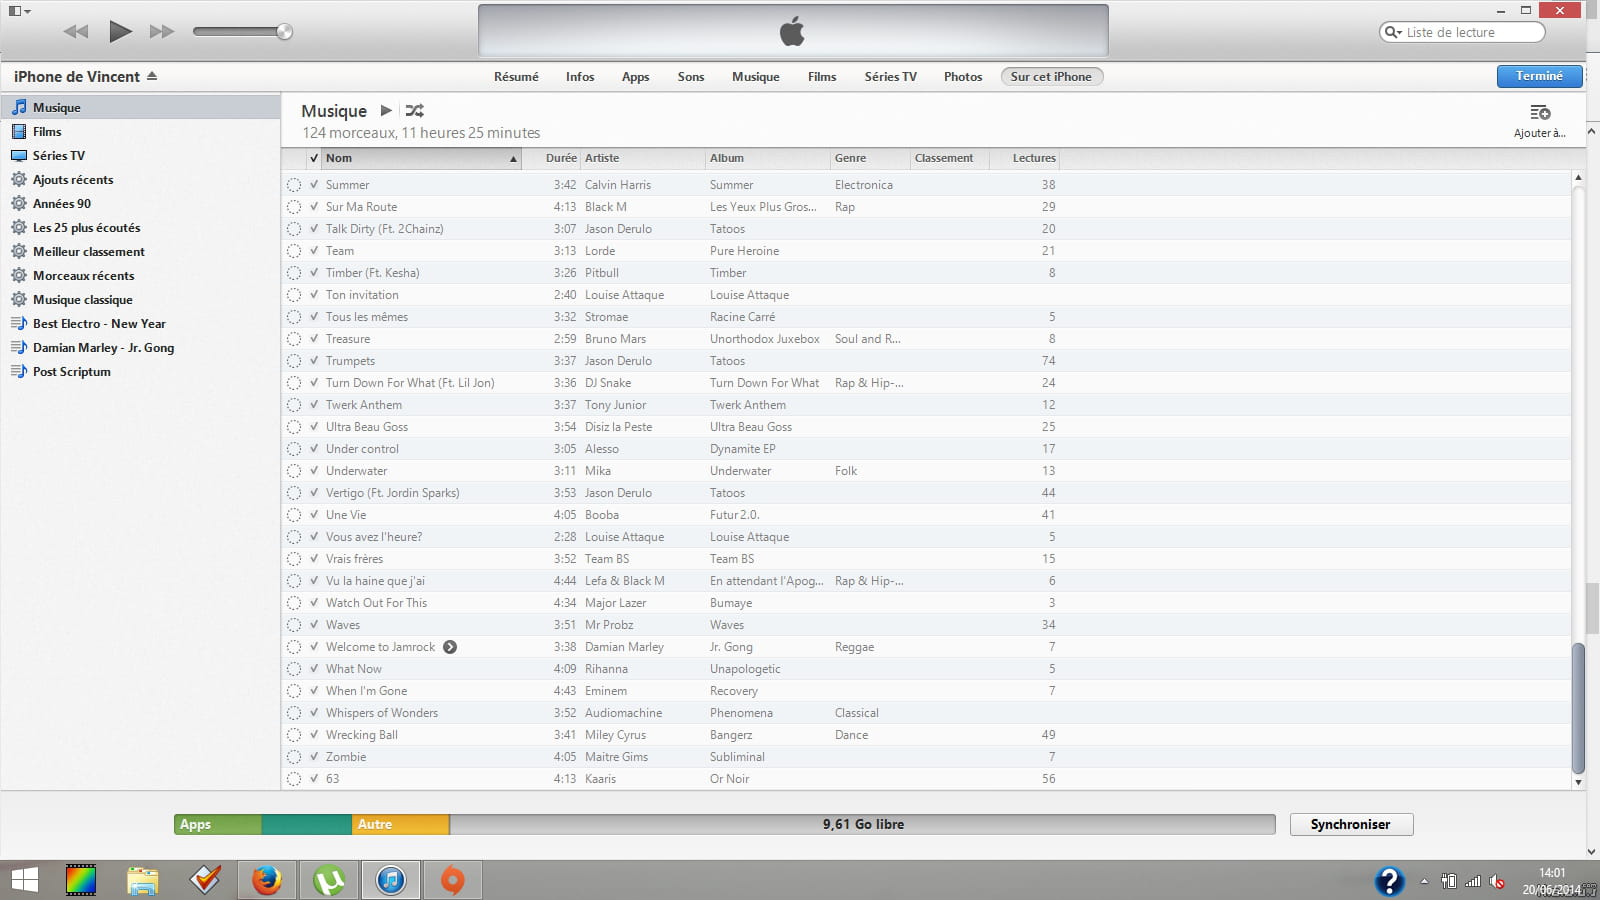This screenshot has height=900, width=1600.
Task: Reverse sort order using the Nom column arrow
Action: point(513,159)
